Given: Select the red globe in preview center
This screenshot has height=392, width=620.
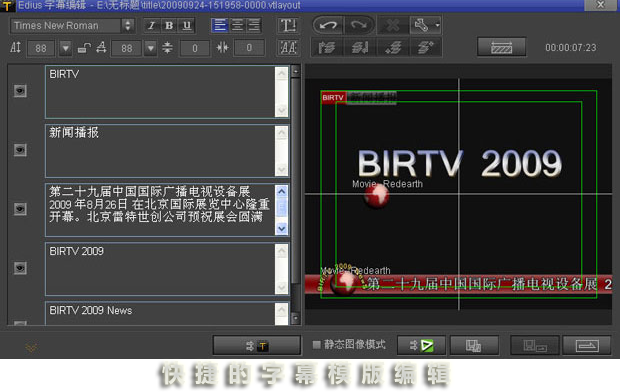Looking at the screenshot, I should (376, 196).
